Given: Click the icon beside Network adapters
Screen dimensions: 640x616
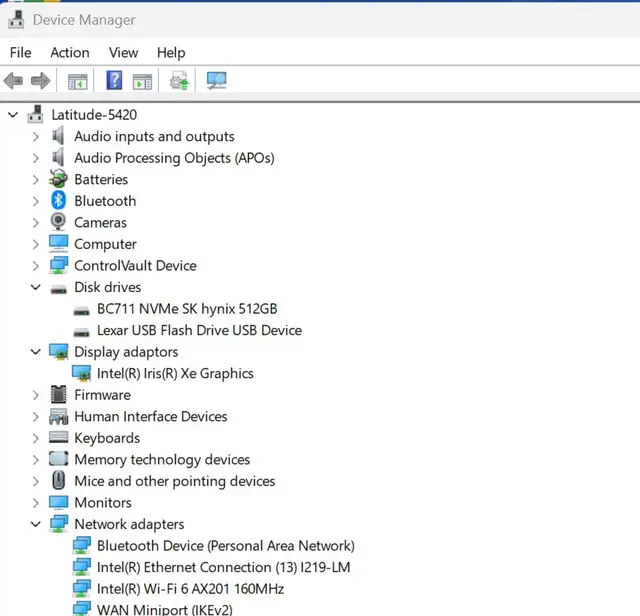Looking at the screenshot, I should point(58,524).
